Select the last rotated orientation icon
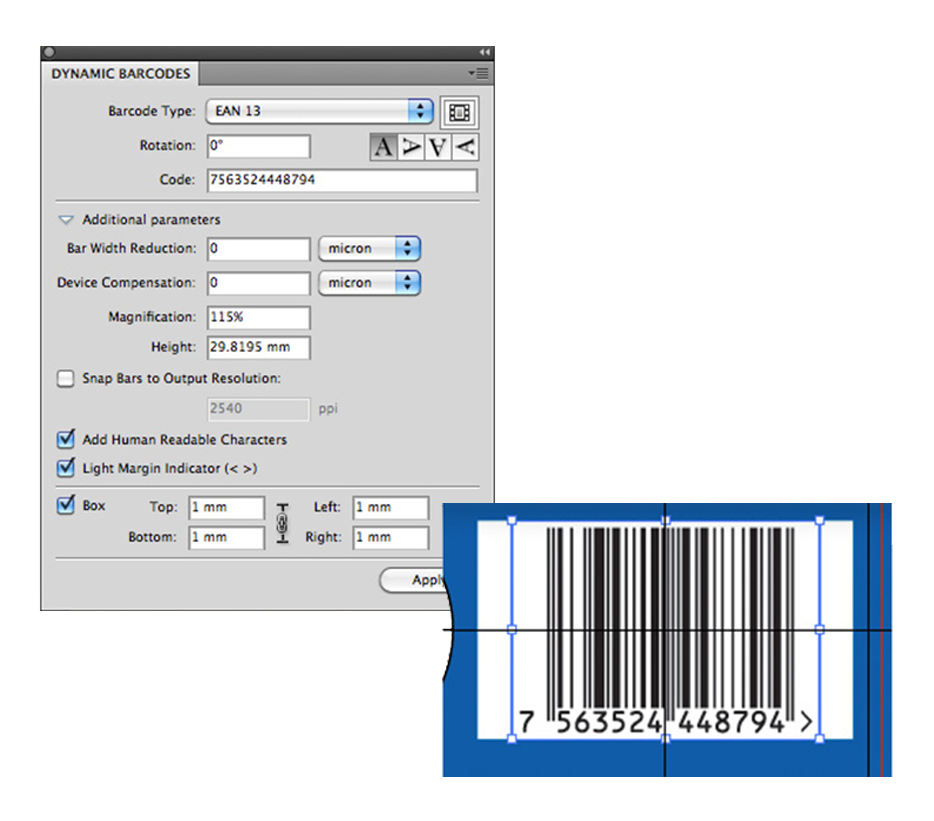 (464, 147)
